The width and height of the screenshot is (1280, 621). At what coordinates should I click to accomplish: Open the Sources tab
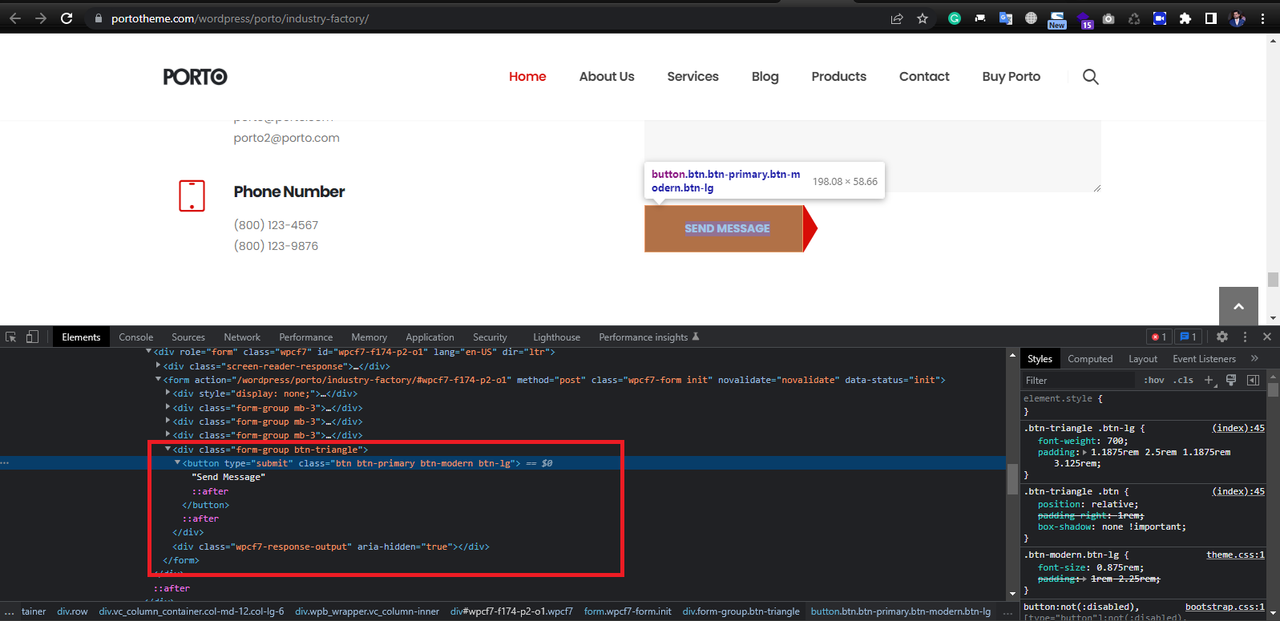(188, 337)
